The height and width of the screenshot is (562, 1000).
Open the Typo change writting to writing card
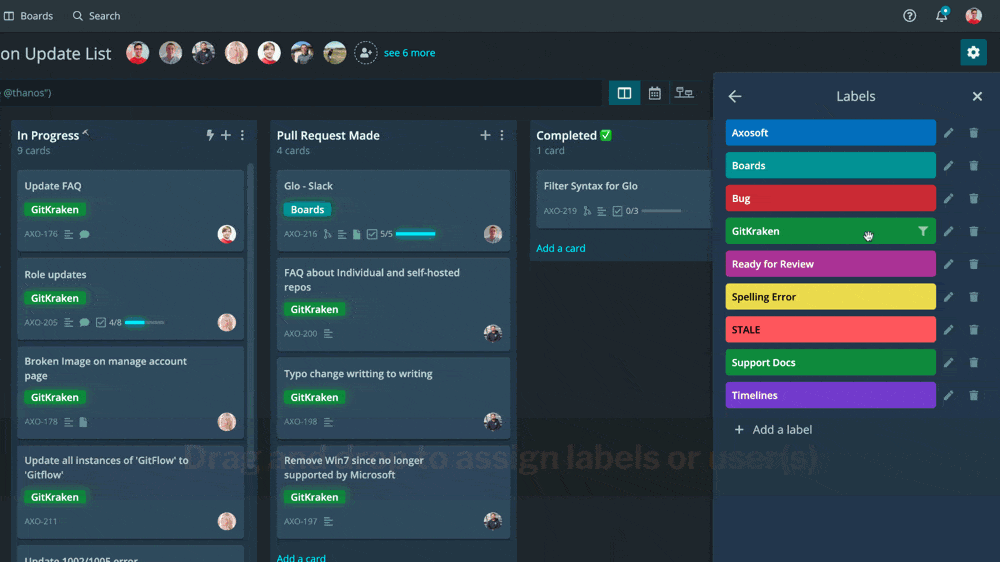point(393,397)
